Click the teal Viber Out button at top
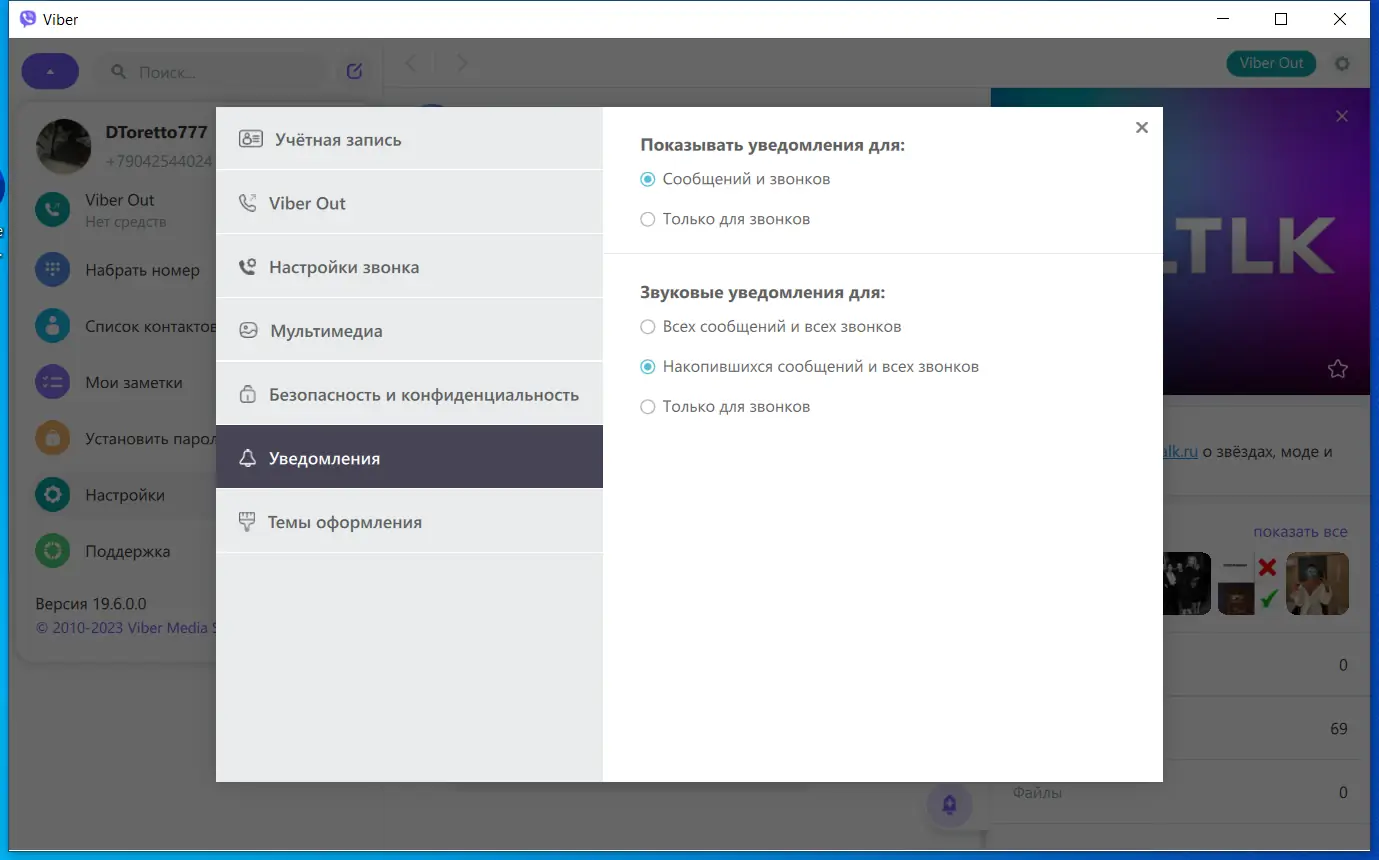 pyautogui.click(x=1271, y=63)
